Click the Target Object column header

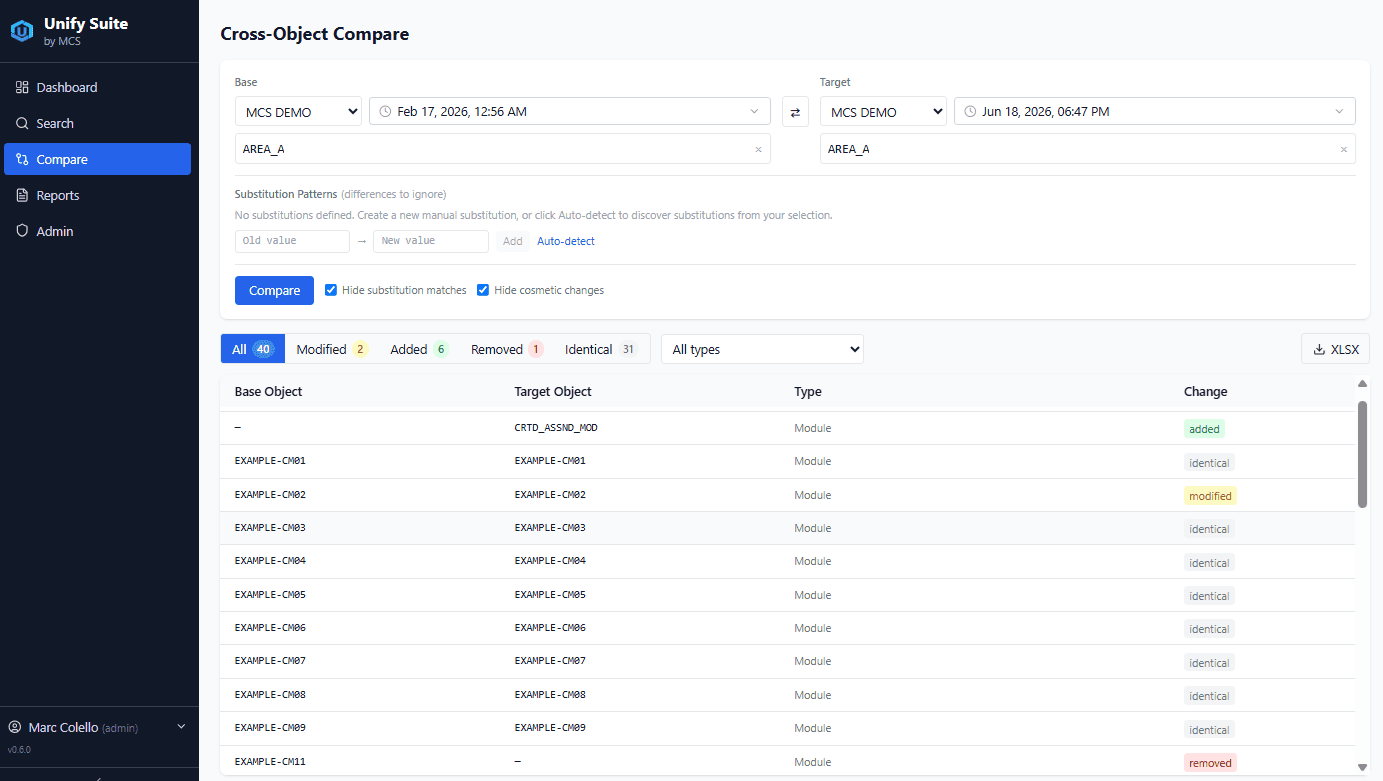point(553,392)
